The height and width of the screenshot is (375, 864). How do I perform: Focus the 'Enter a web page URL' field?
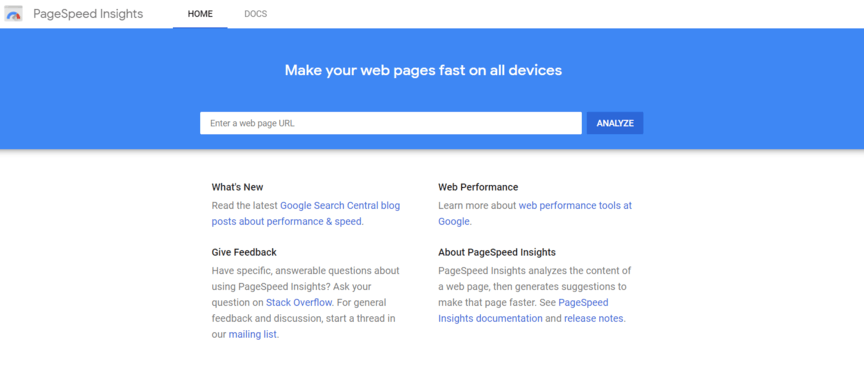(x=391, y=123)
